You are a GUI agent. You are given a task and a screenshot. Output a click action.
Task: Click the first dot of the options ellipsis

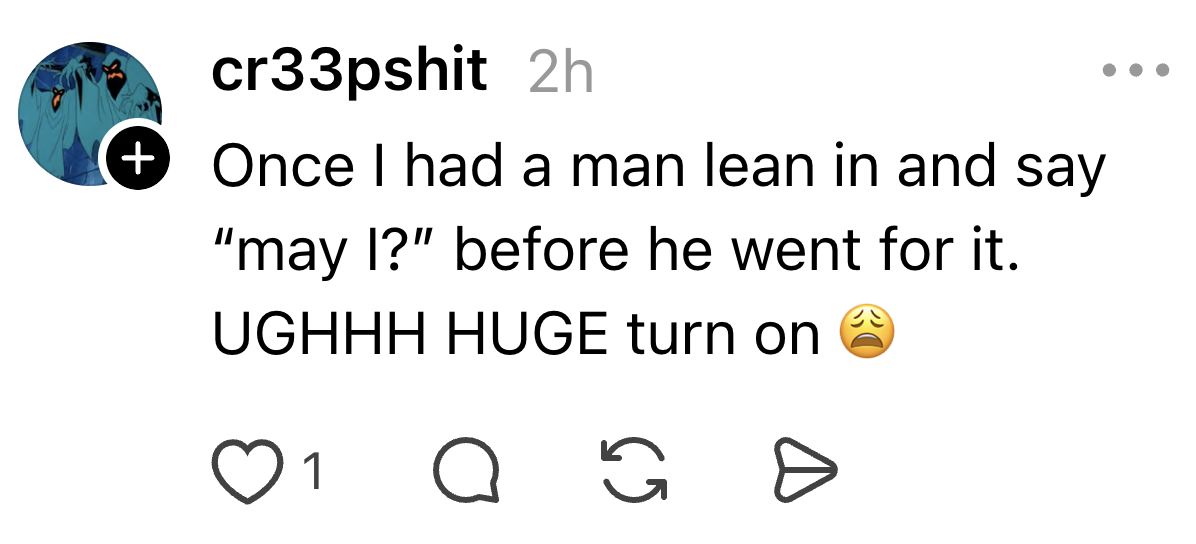(1111, 71)
